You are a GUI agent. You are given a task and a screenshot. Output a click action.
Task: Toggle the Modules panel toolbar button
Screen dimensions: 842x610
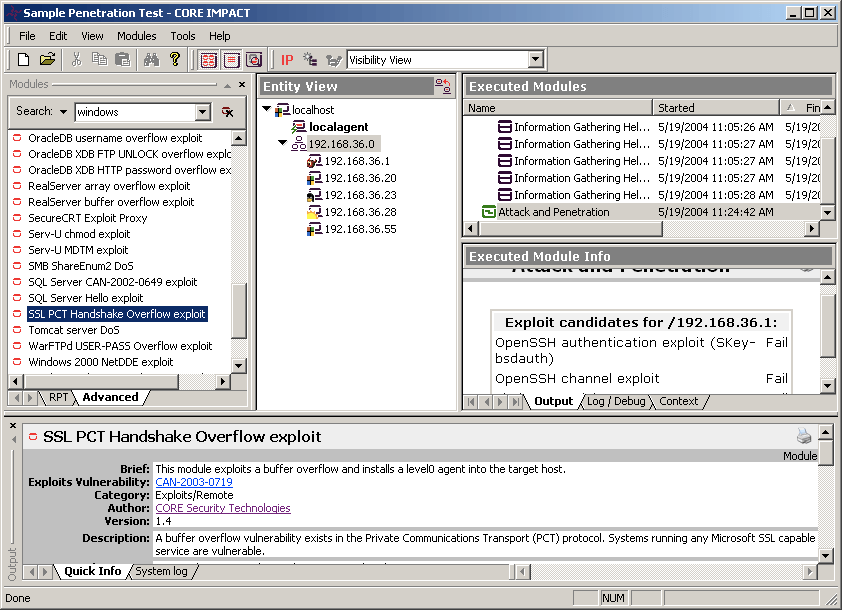tap(208, 60)
